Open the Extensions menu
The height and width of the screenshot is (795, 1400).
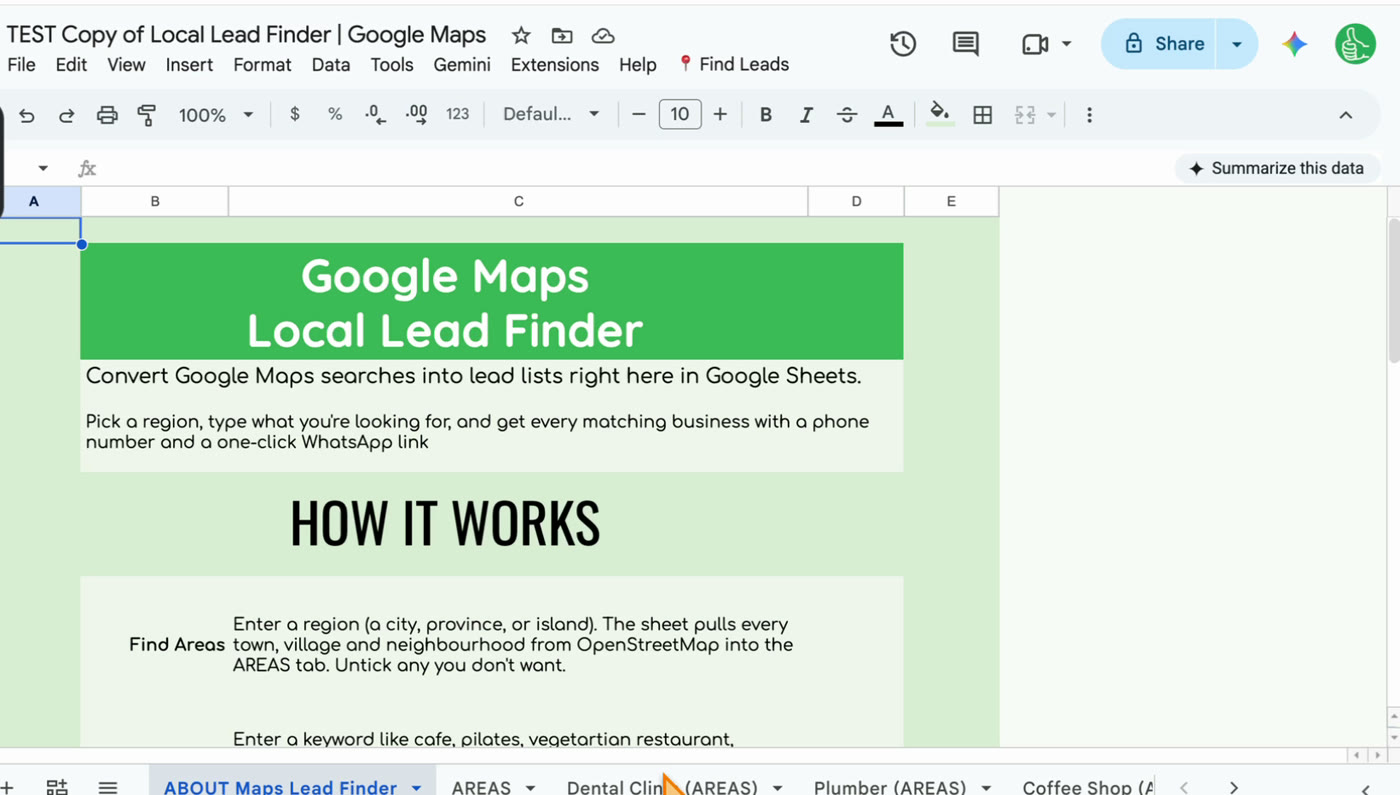pos(555,65)
